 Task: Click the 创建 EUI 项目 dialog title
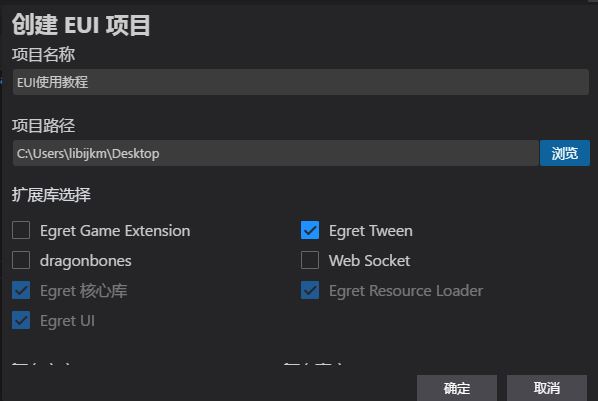(x=81, y=25)
